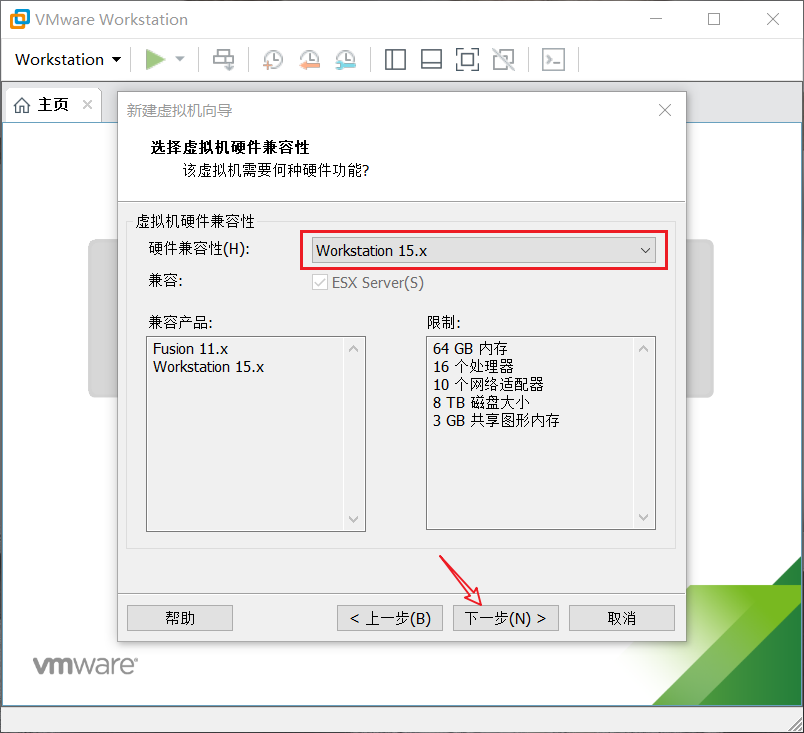Image resolution: width=804 pixels, height=733 pixels.
Task: Go back with 上一步(B) button
Action: (x=390, y=618)
